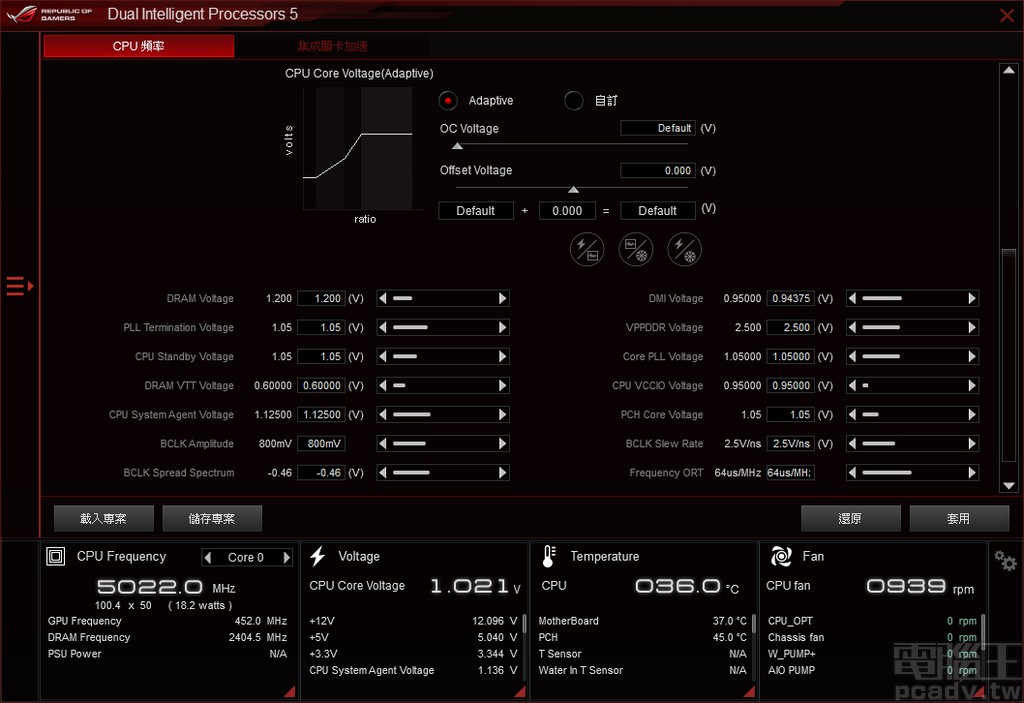Click the Offset Voltage slider handle
The height and width of the screenshot is (703, 1024).
click(573, 189)
